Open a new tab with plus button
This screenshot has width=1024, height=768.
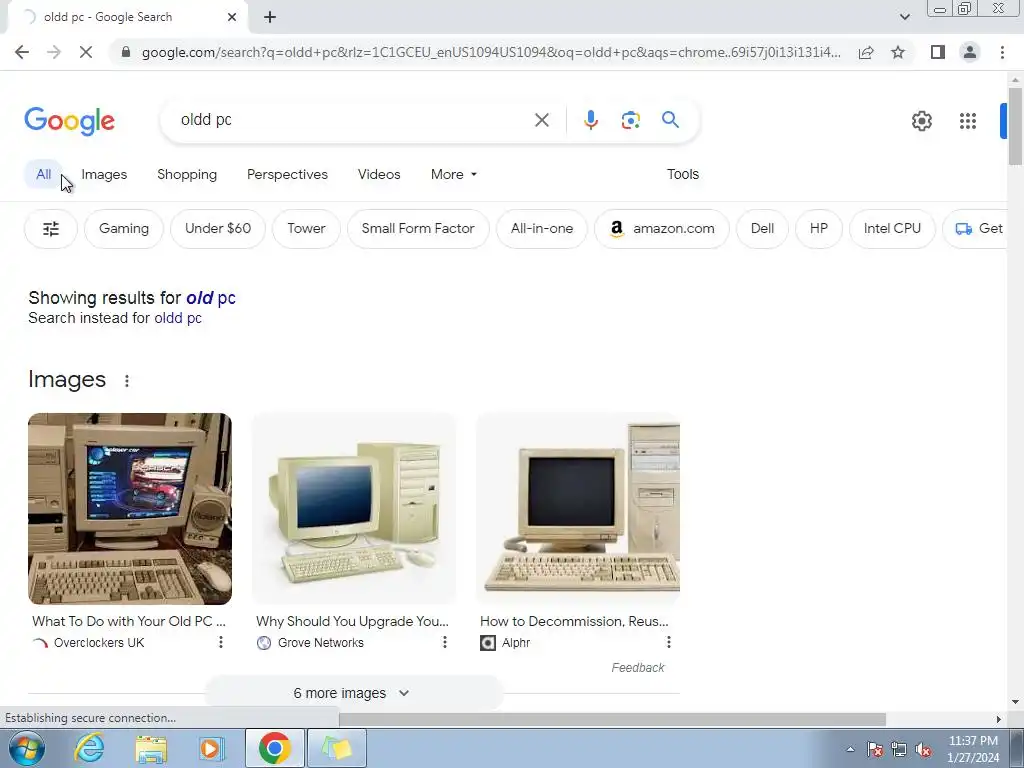[x=270, y=17]
